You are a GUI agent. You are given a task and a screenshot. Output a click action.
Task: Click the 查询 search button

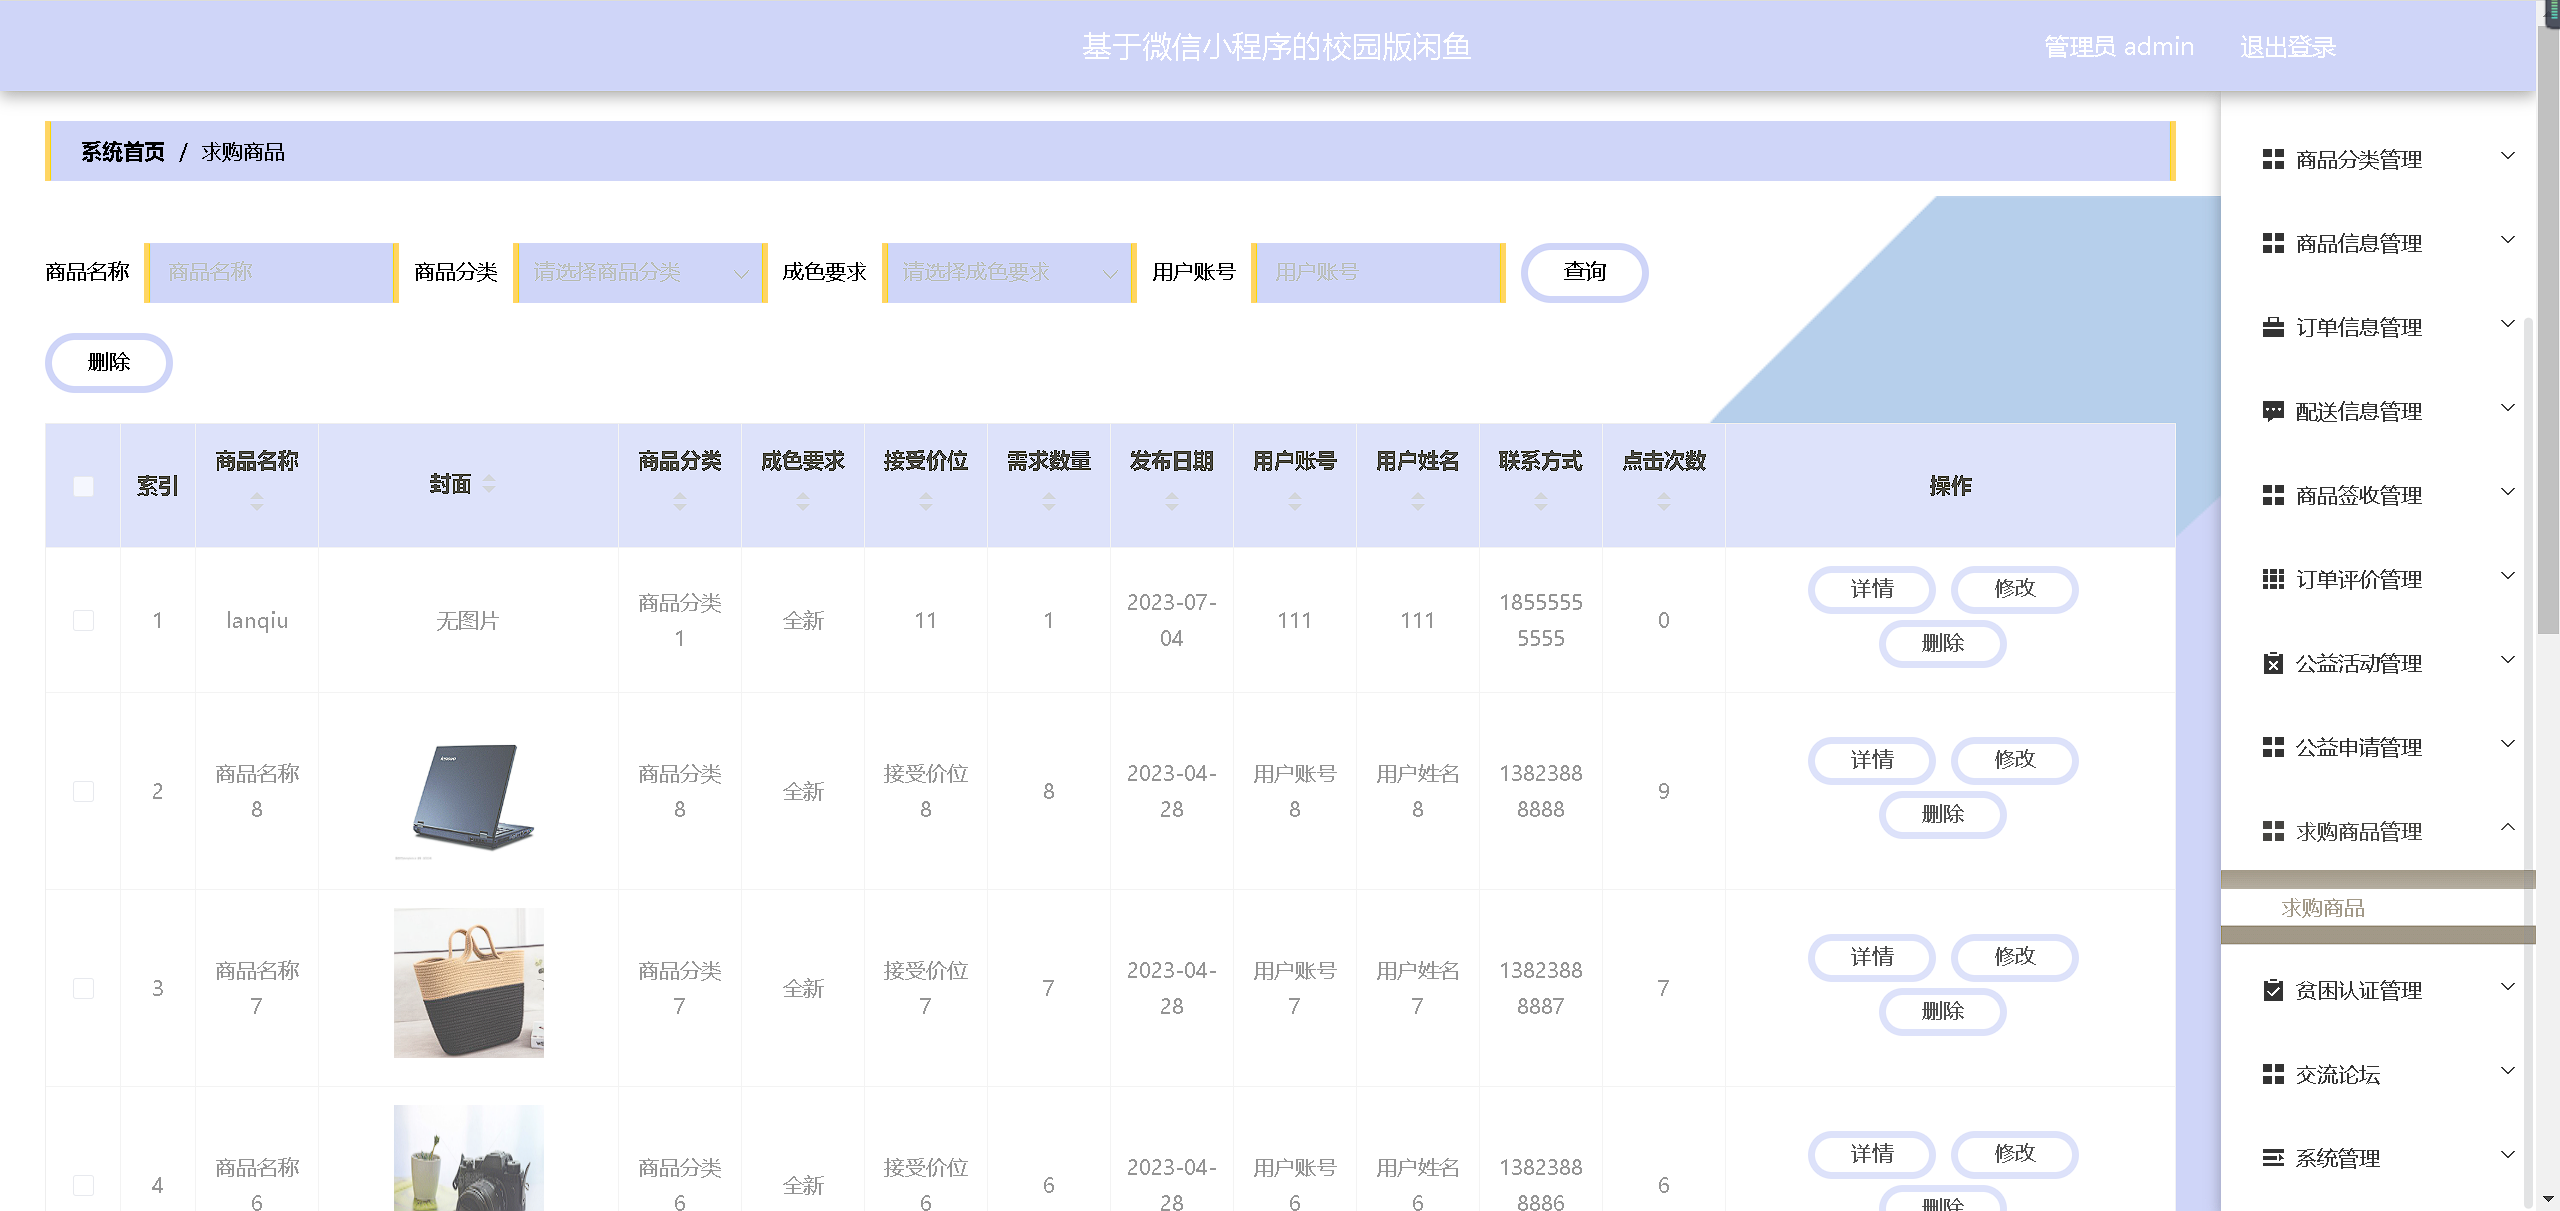click(1584, 272)
